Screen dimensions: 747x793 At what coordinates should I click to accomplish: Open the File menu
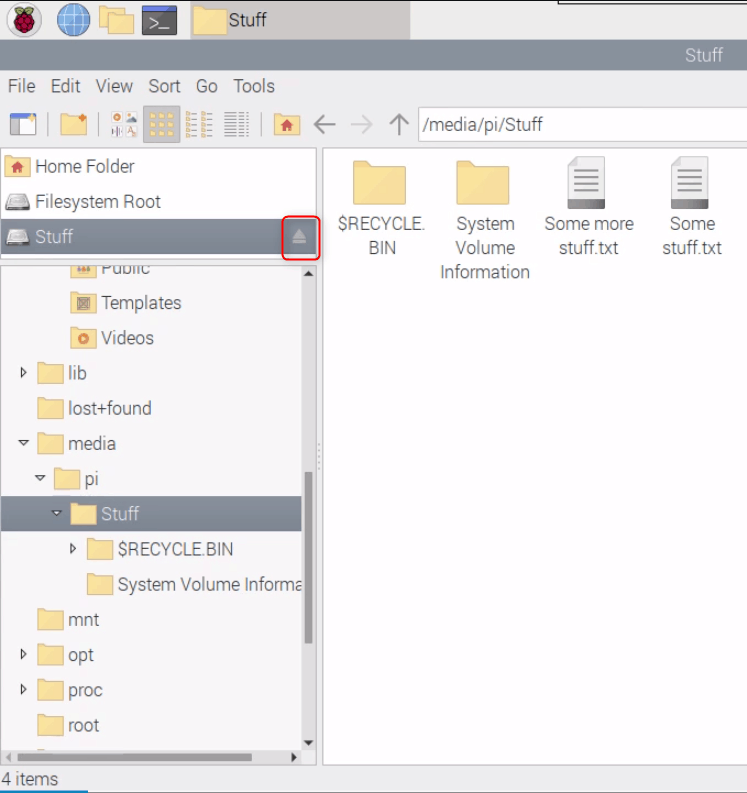click(x=22, y=86)
